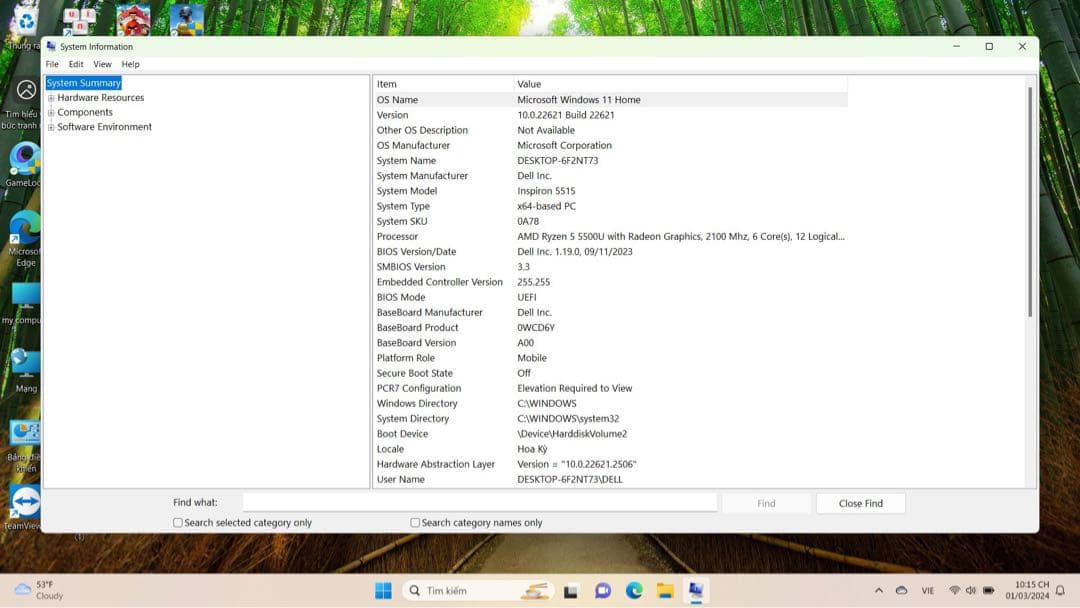Image resolution: width=1080 pixels, height=608 pixels.
Task: Toggle the Wi-Fi status icon
Action: point(955,590)
